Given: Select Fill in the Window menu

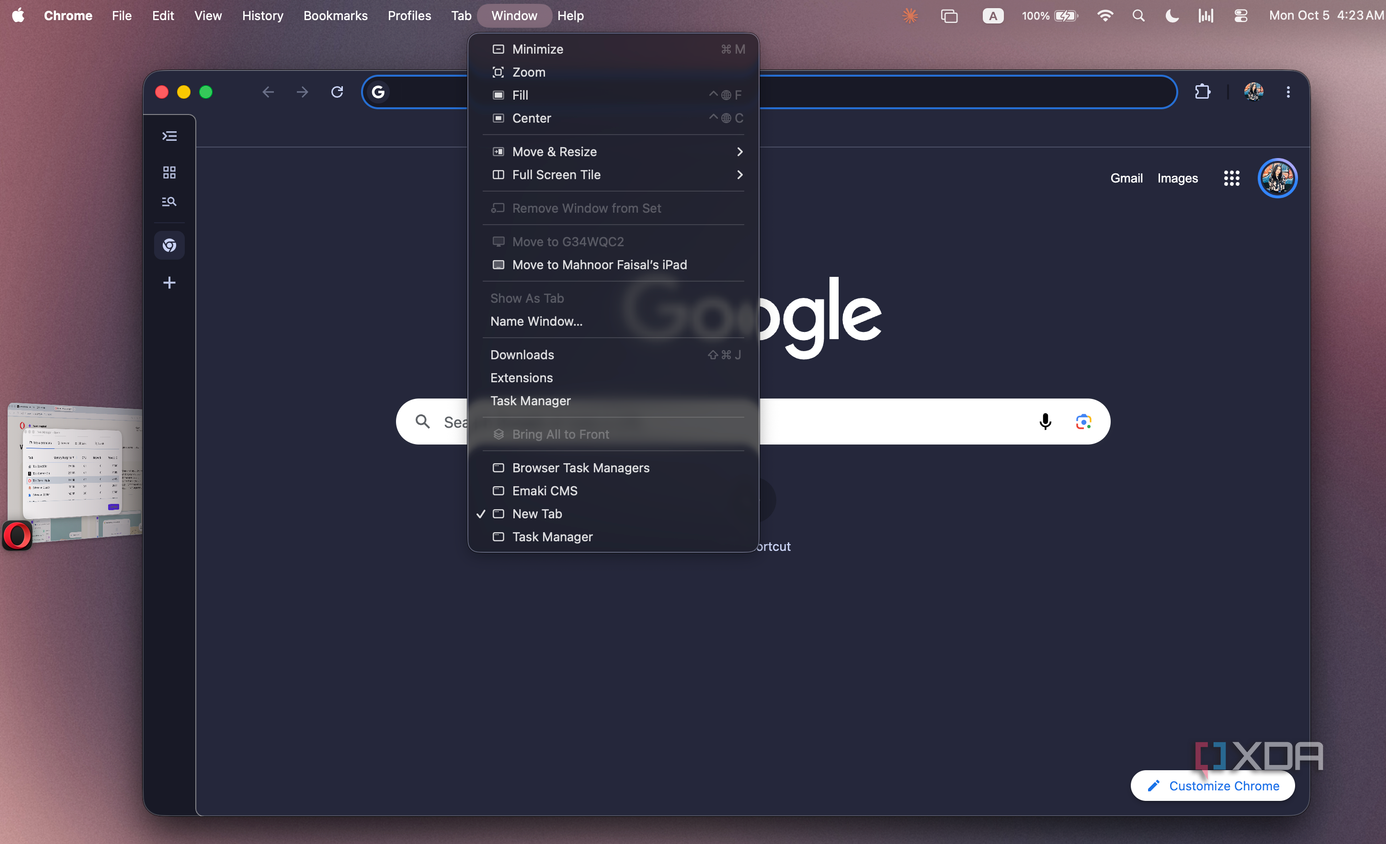Looking at the screenshot, I should click(x=613, y=95).
